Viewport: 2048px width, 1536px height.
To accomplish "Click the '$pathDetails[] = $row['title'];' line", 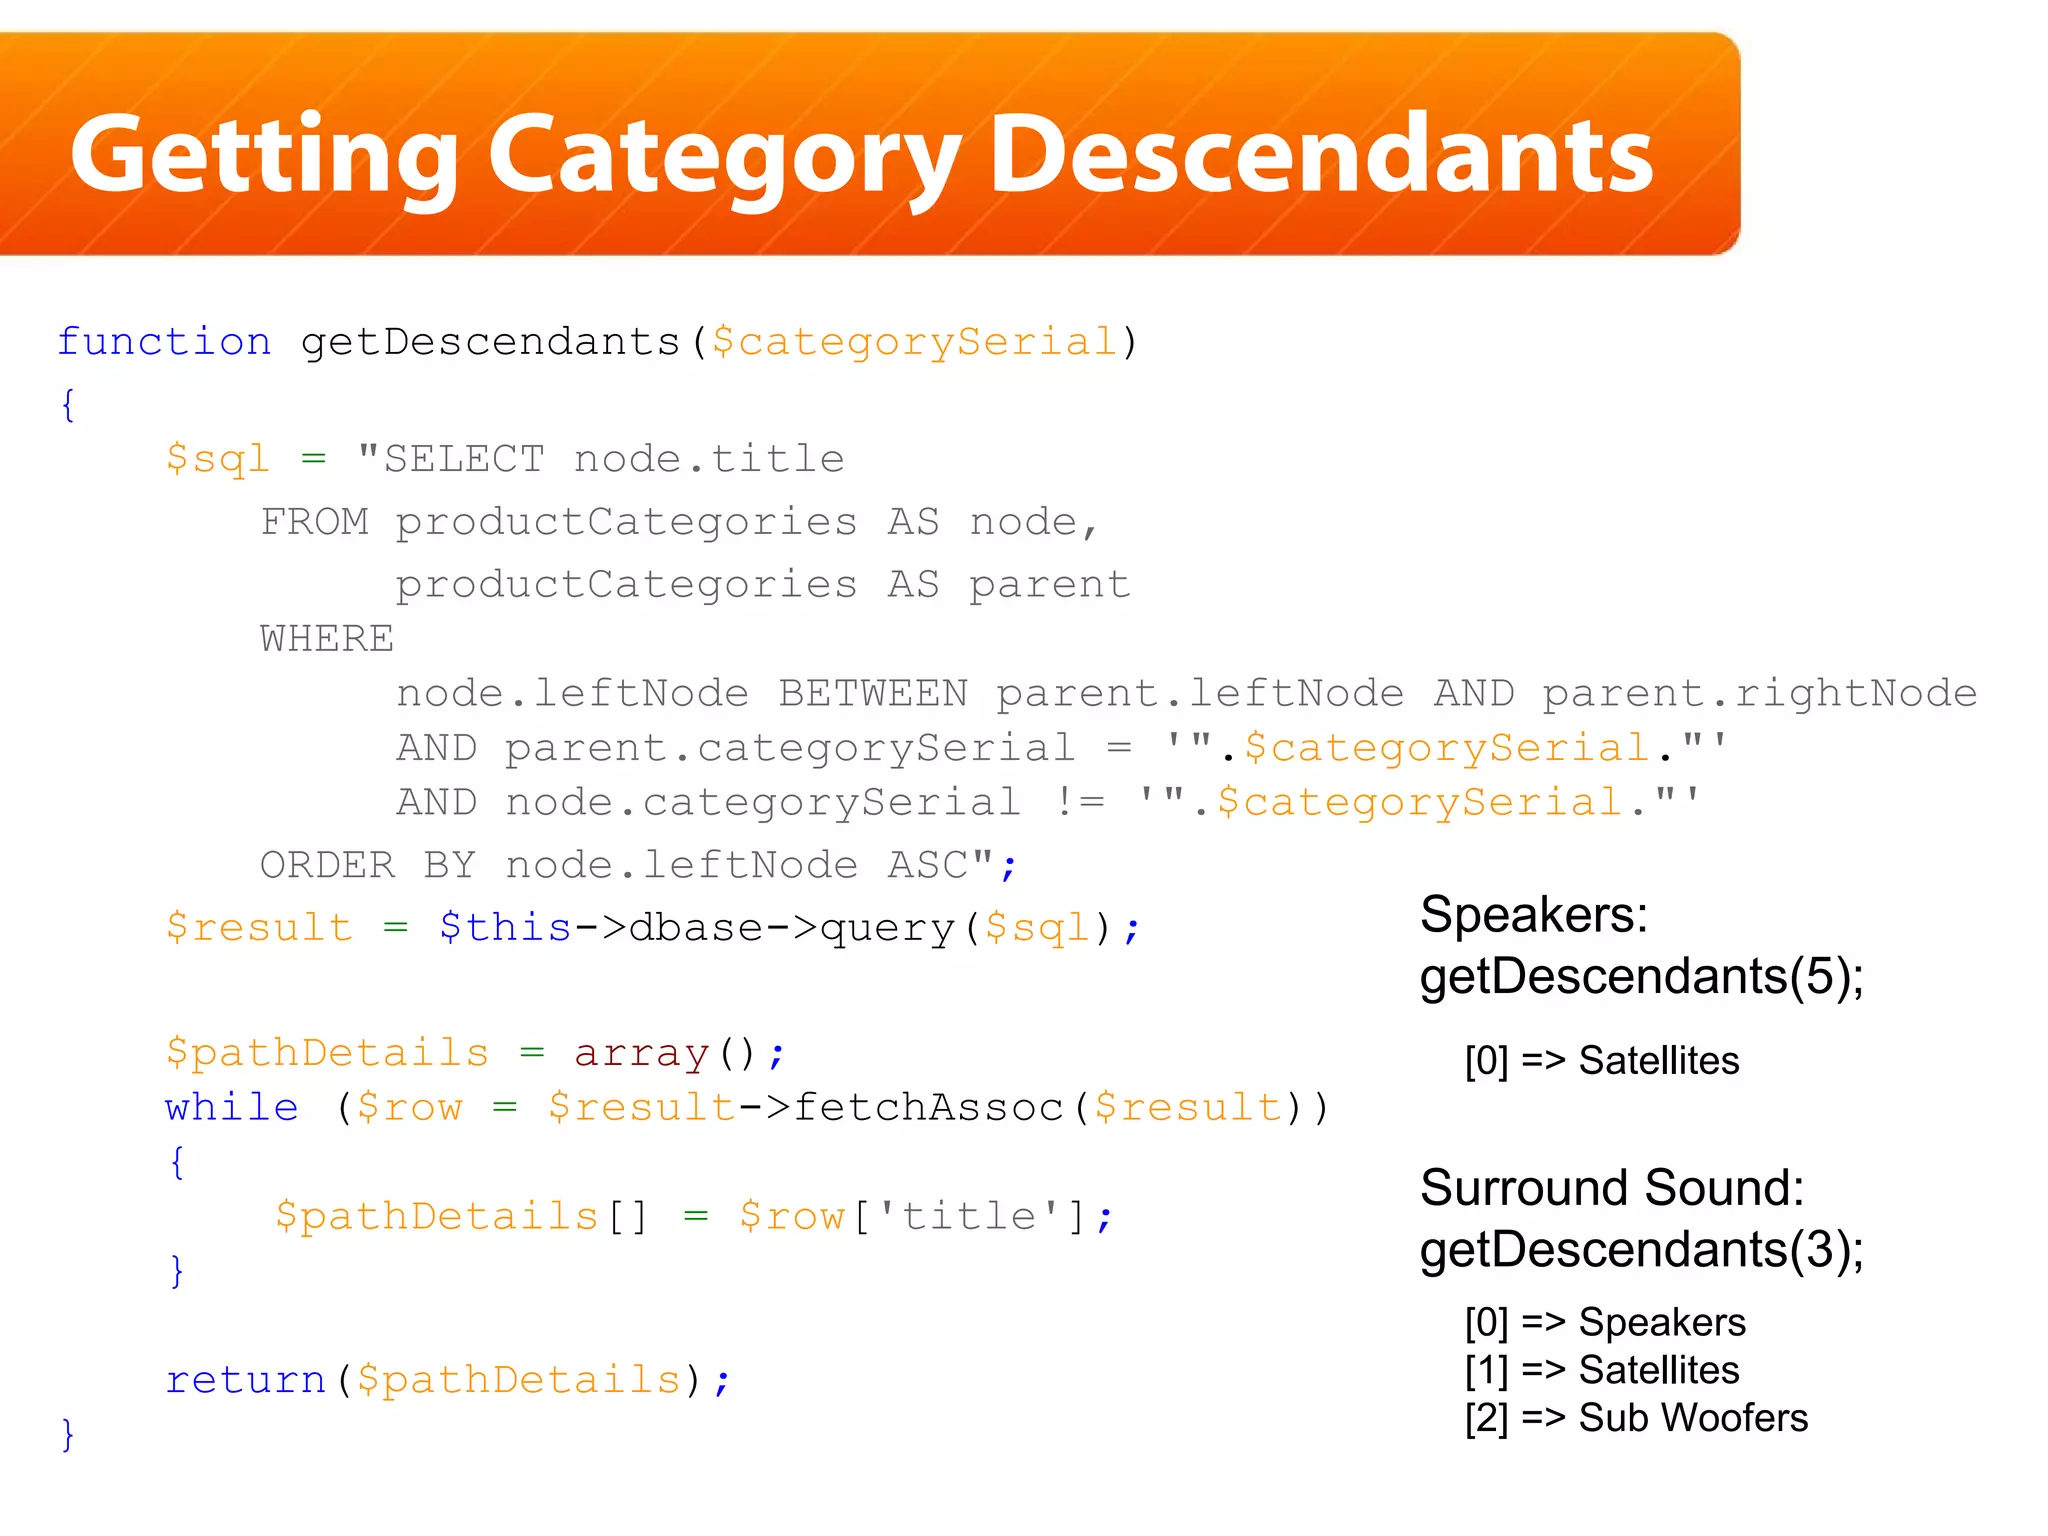I will tap(694, 1216).
